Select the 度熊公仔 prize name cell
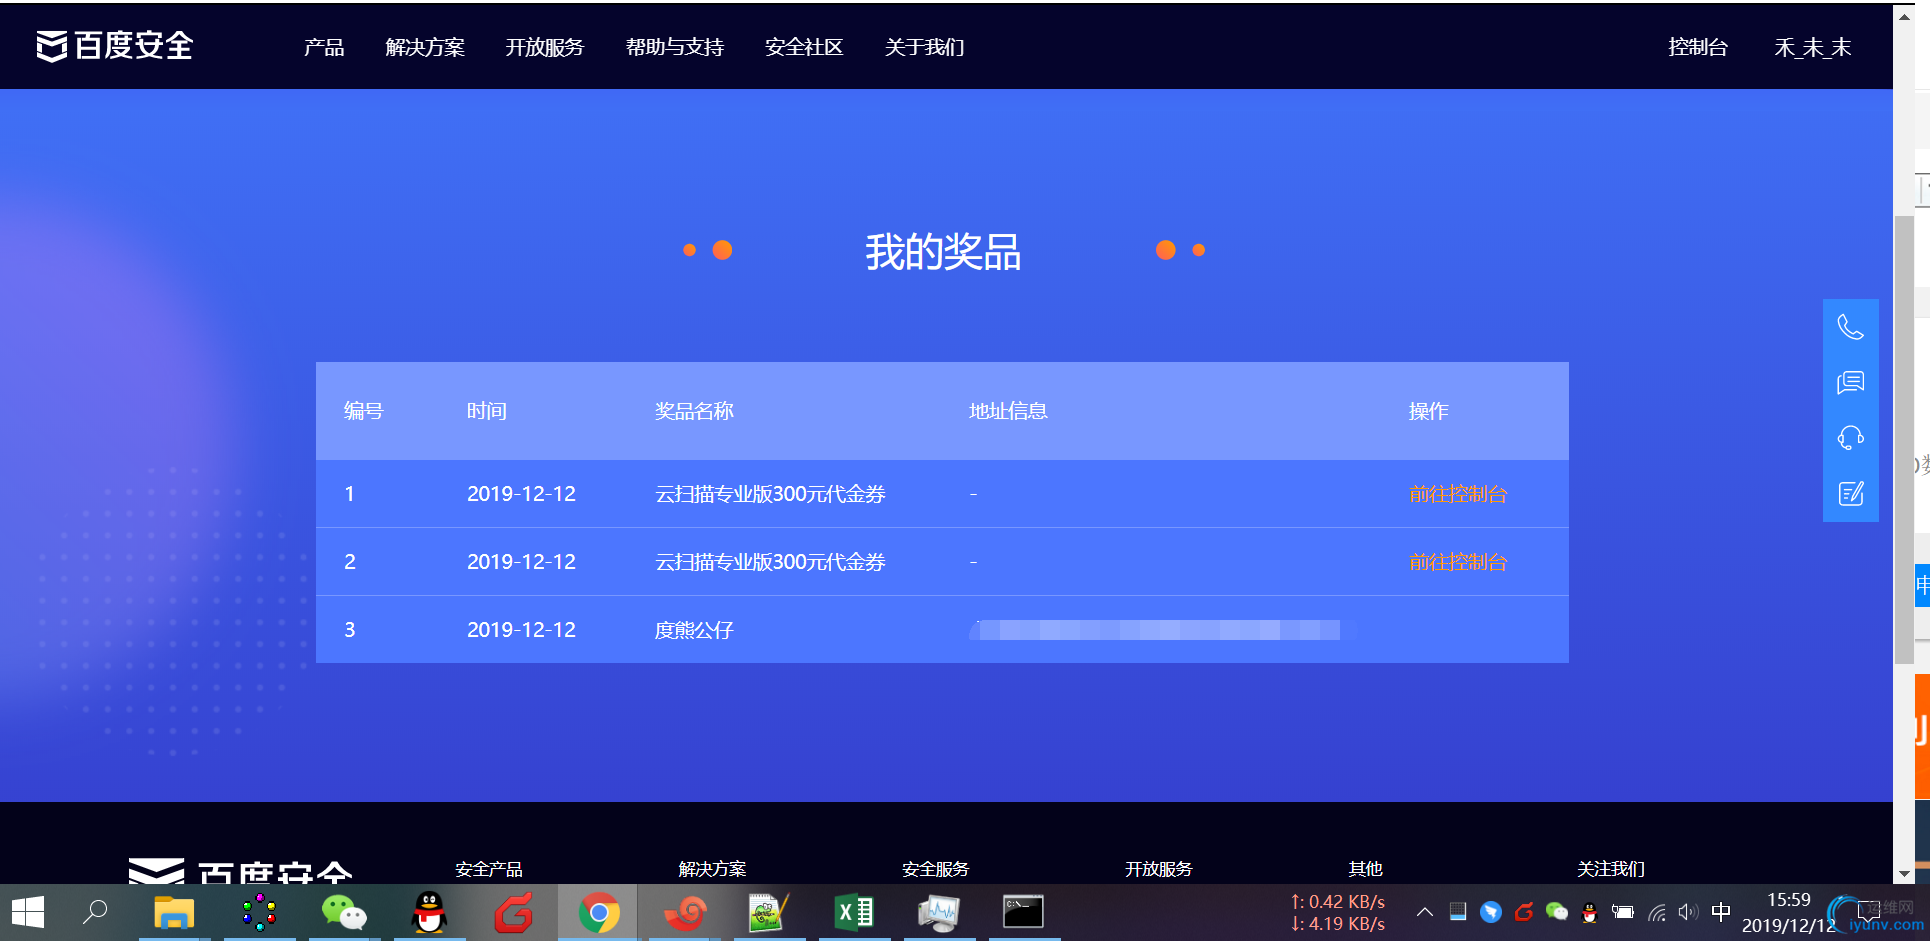Screen dimensions: 1930x941 tap(694, 630)
